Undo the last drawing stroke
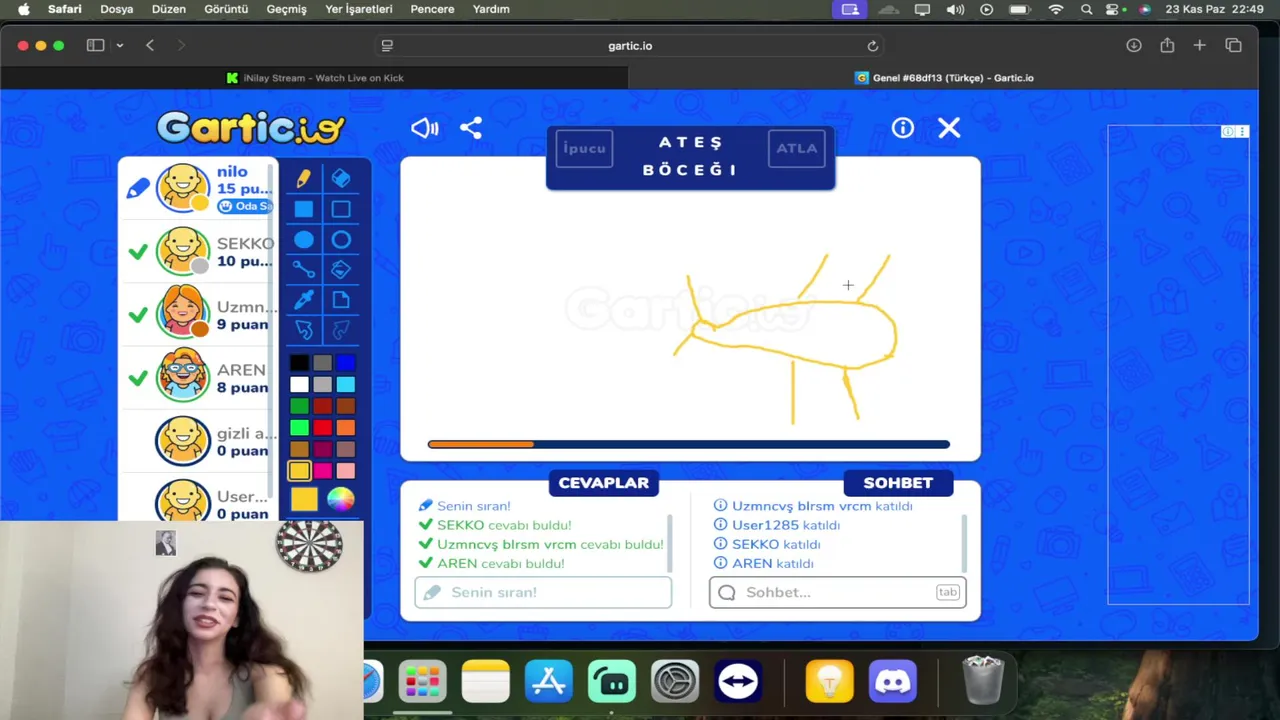The height and width of the screenshot is (720, 1280). tap(303, 330)
